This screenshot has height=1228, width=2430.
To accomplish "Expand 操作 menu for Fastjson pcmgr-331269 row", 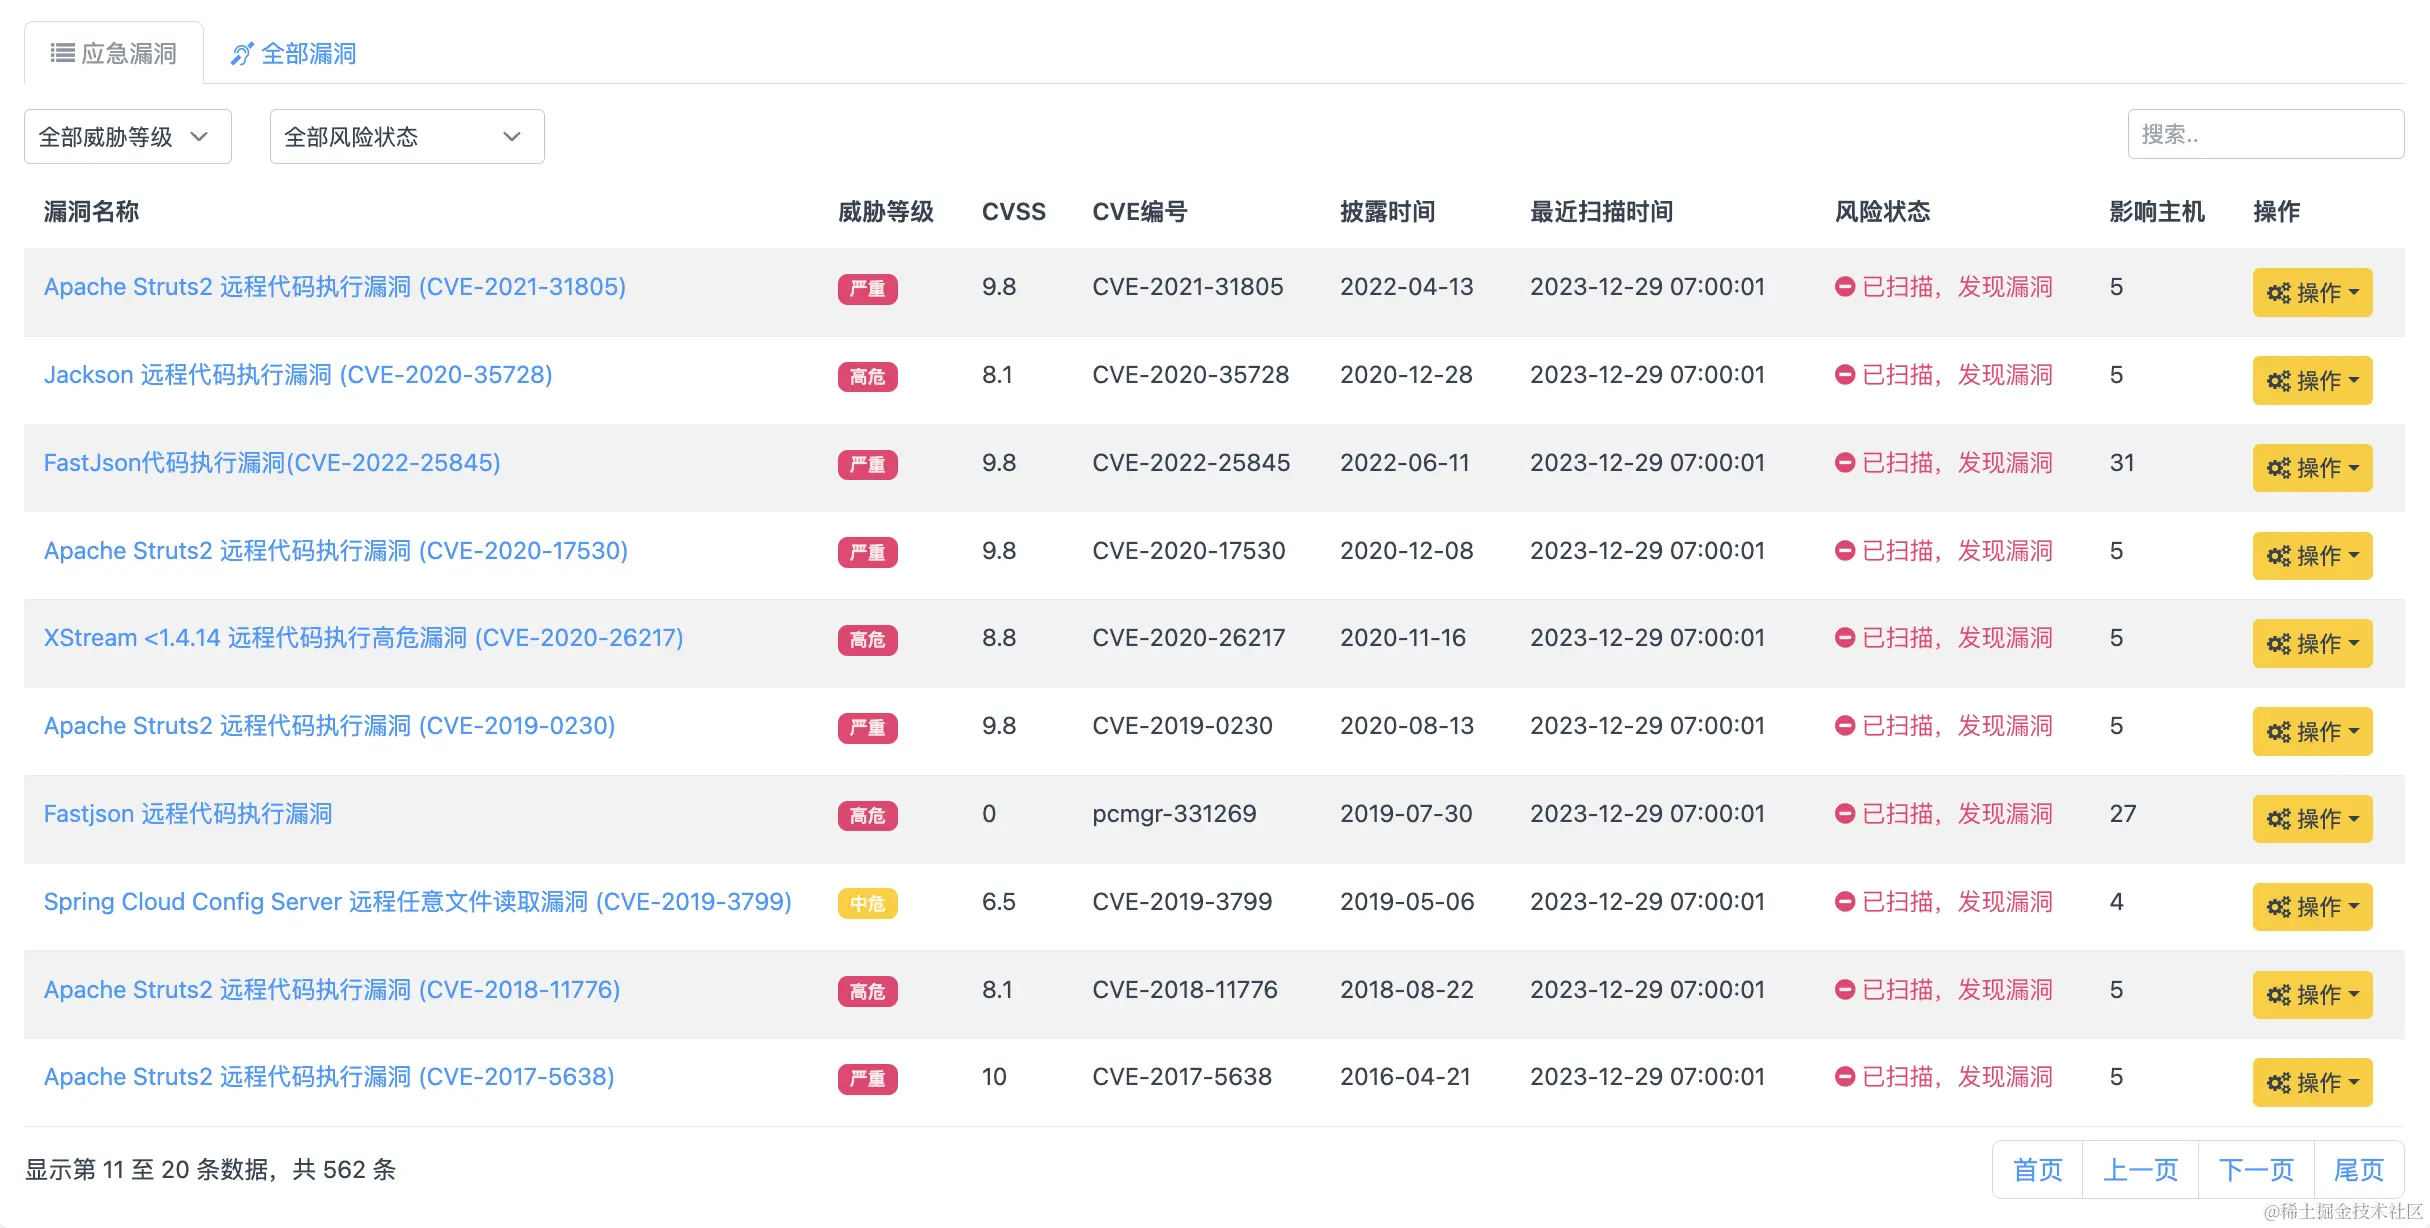I will [2311, 819].
